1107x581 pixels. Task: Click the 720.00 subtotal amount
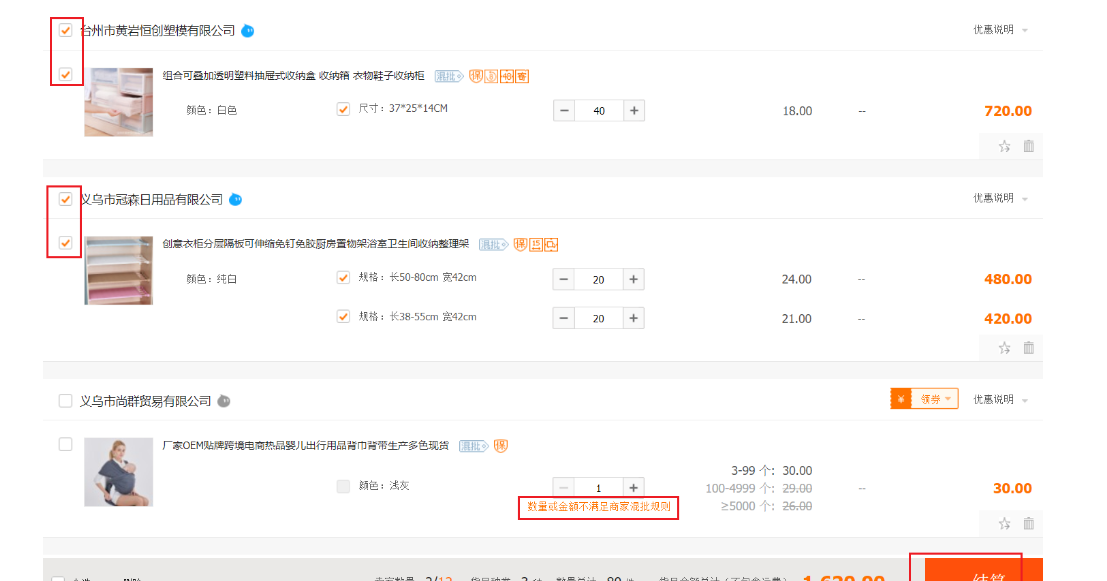[x=1007, y=111]
